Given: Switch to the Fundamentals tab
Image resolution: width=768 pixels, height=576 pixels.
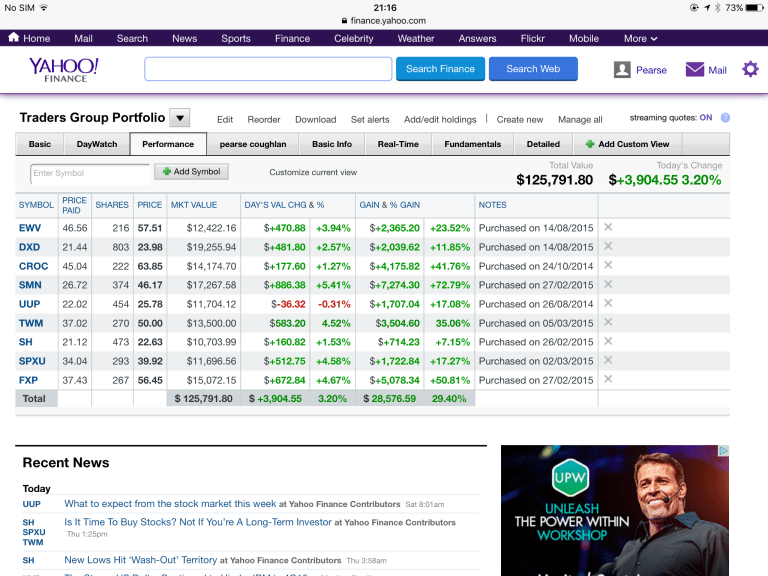Looking at the screenshot, I should click(473, 144).
